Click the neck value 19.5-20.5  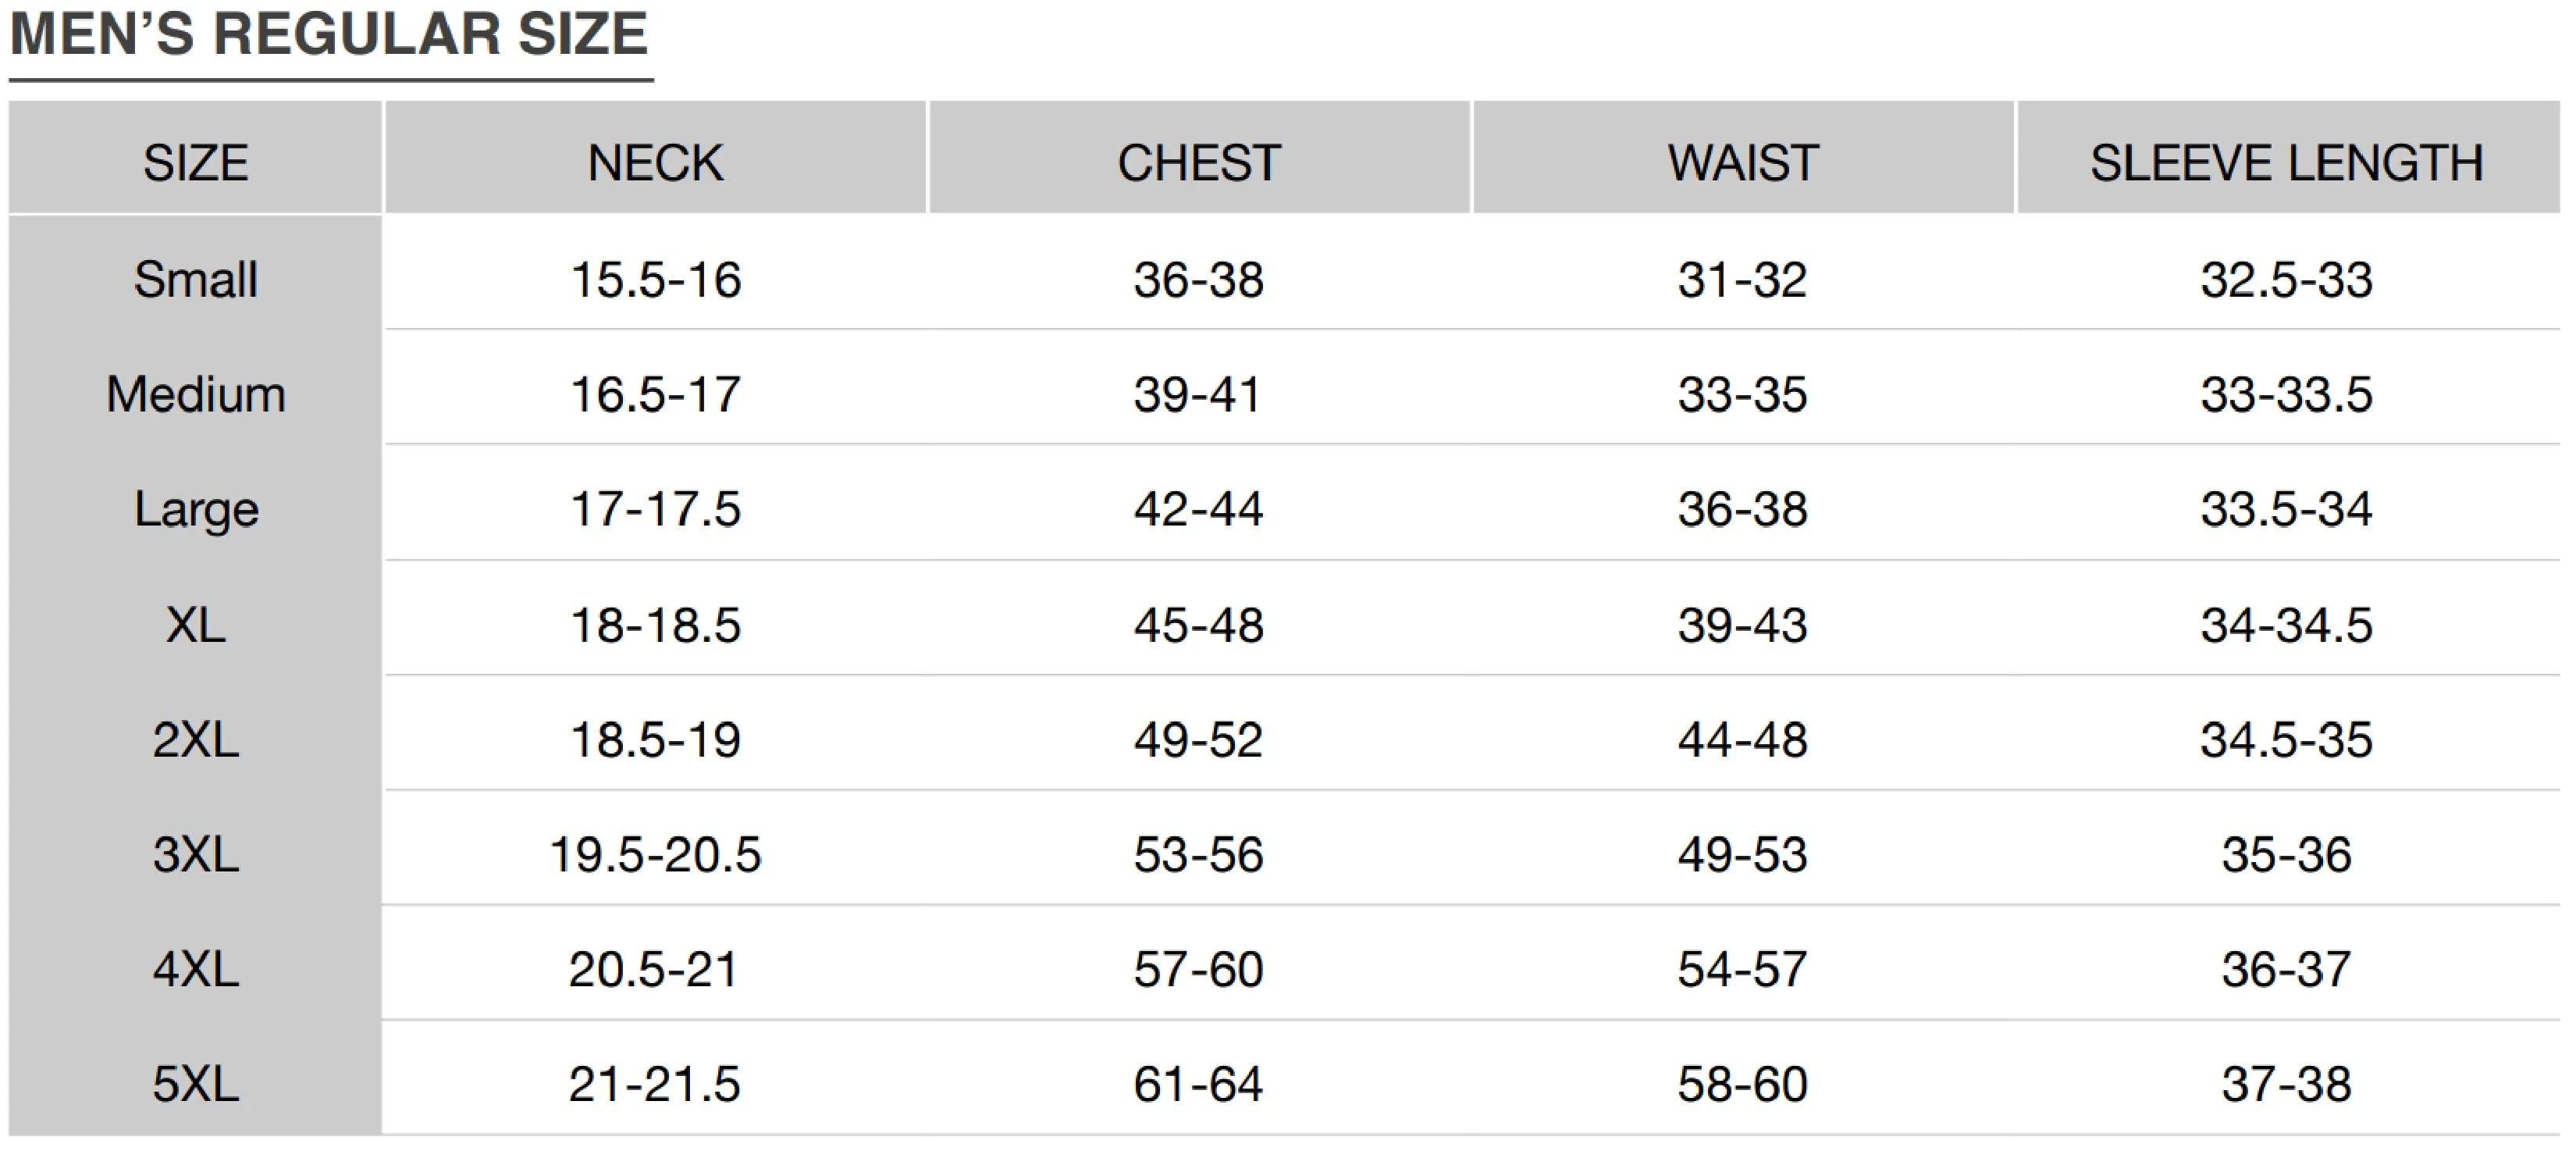click(655, 855)
